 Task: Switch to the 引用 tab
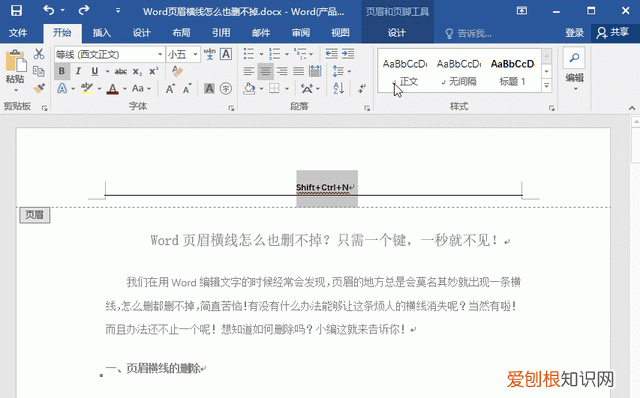(x=221, y=33)
